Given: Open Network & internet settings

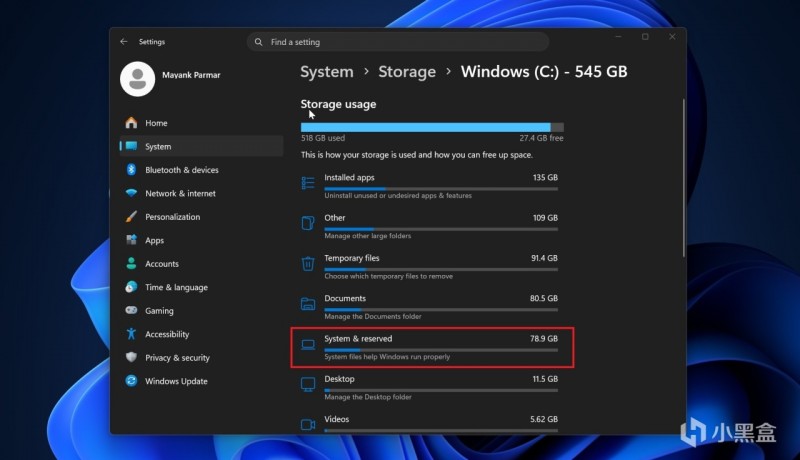Looking at the screenshot, I should pos(201,193).
